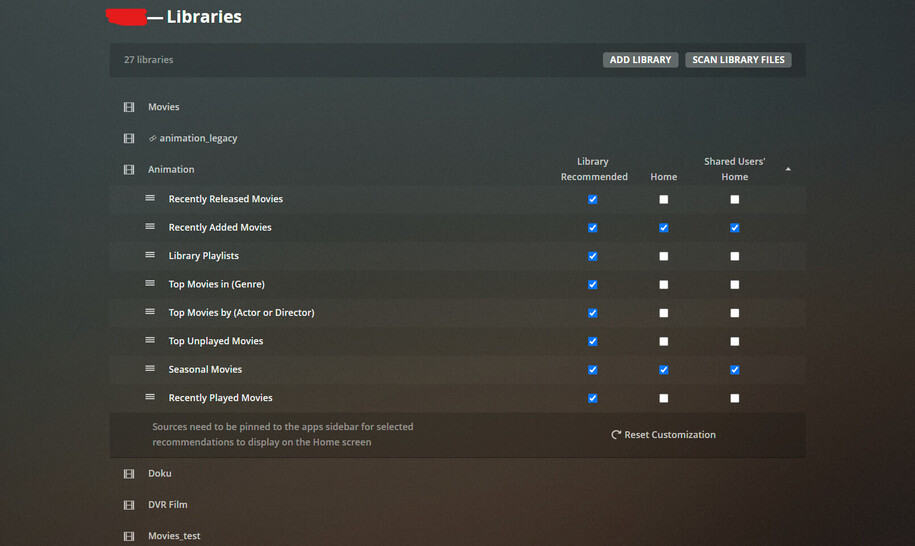Click the reorder handle for Top Unplayed Movies
915x546 pixels.
click(150, 340)
